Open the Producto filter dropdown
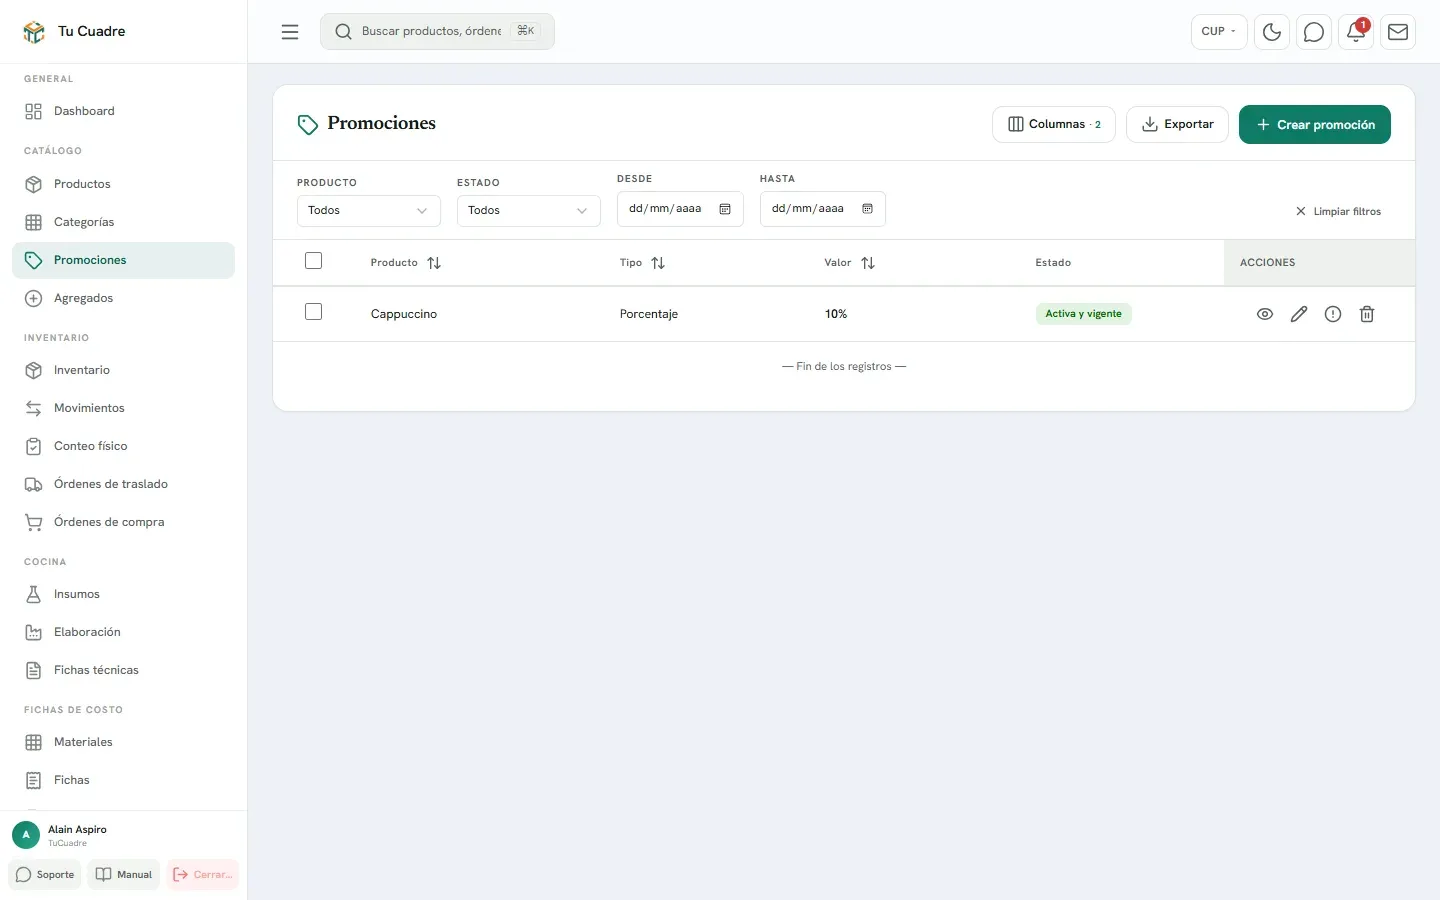 (369, 211)
